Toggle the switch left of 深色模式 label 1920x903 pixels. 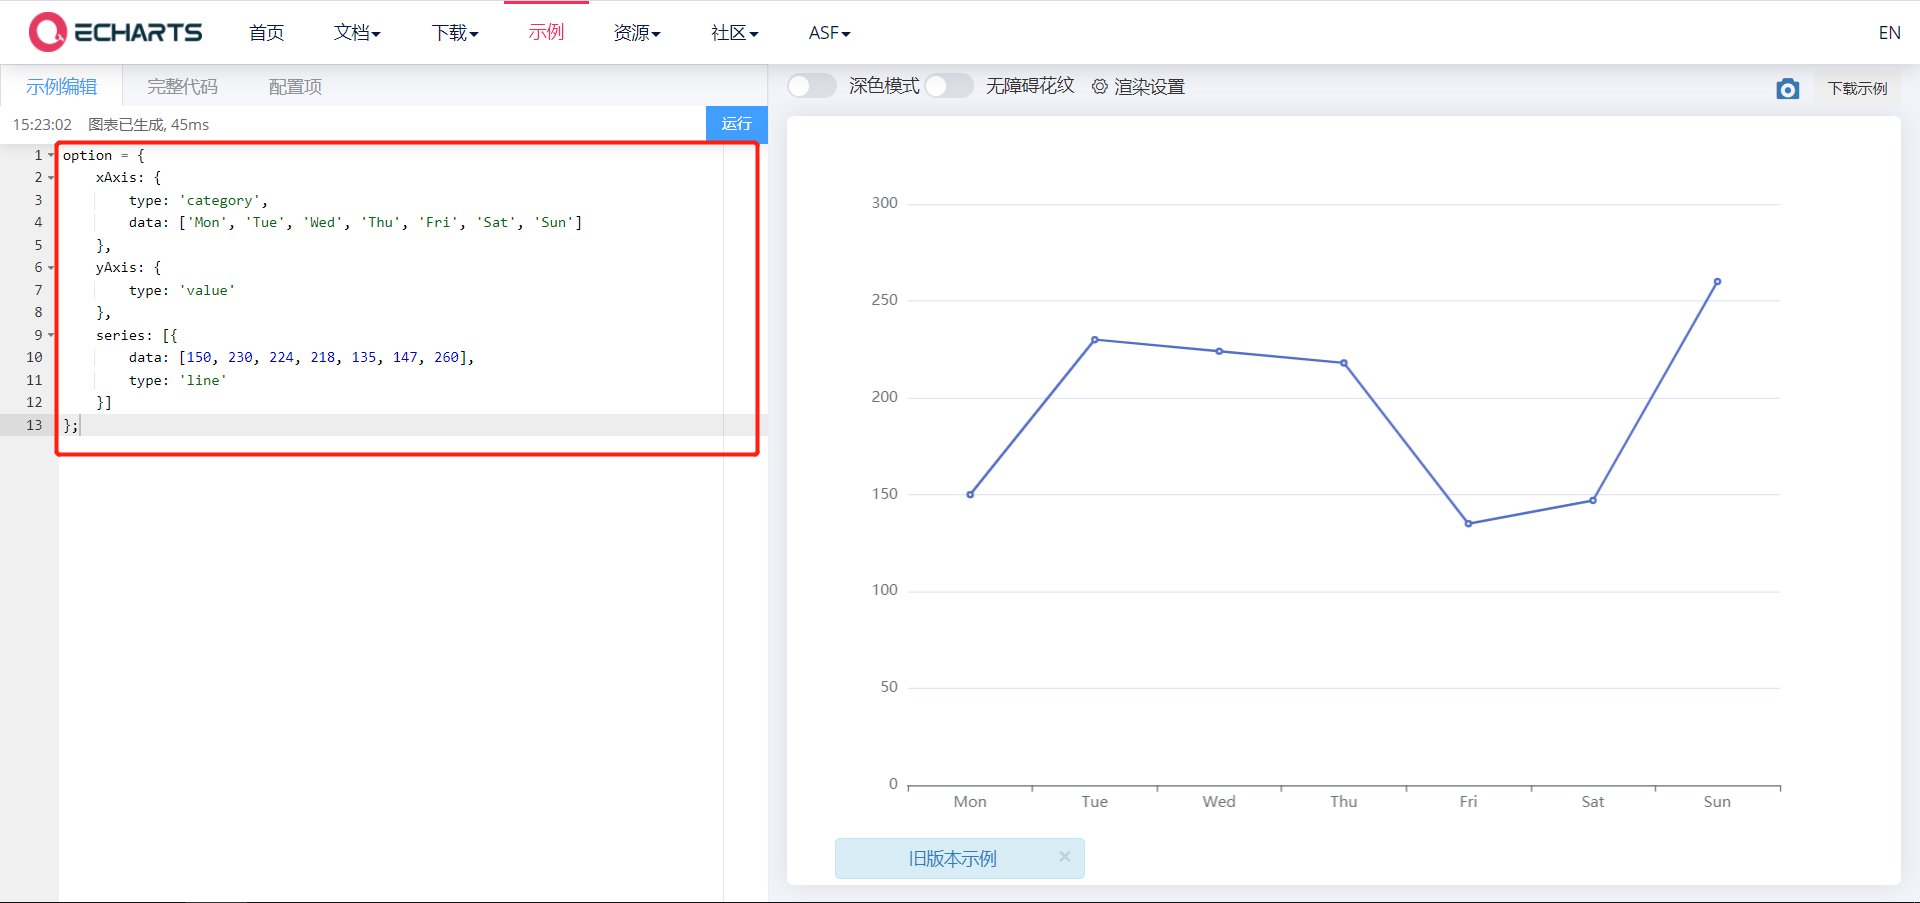[811, 86]
